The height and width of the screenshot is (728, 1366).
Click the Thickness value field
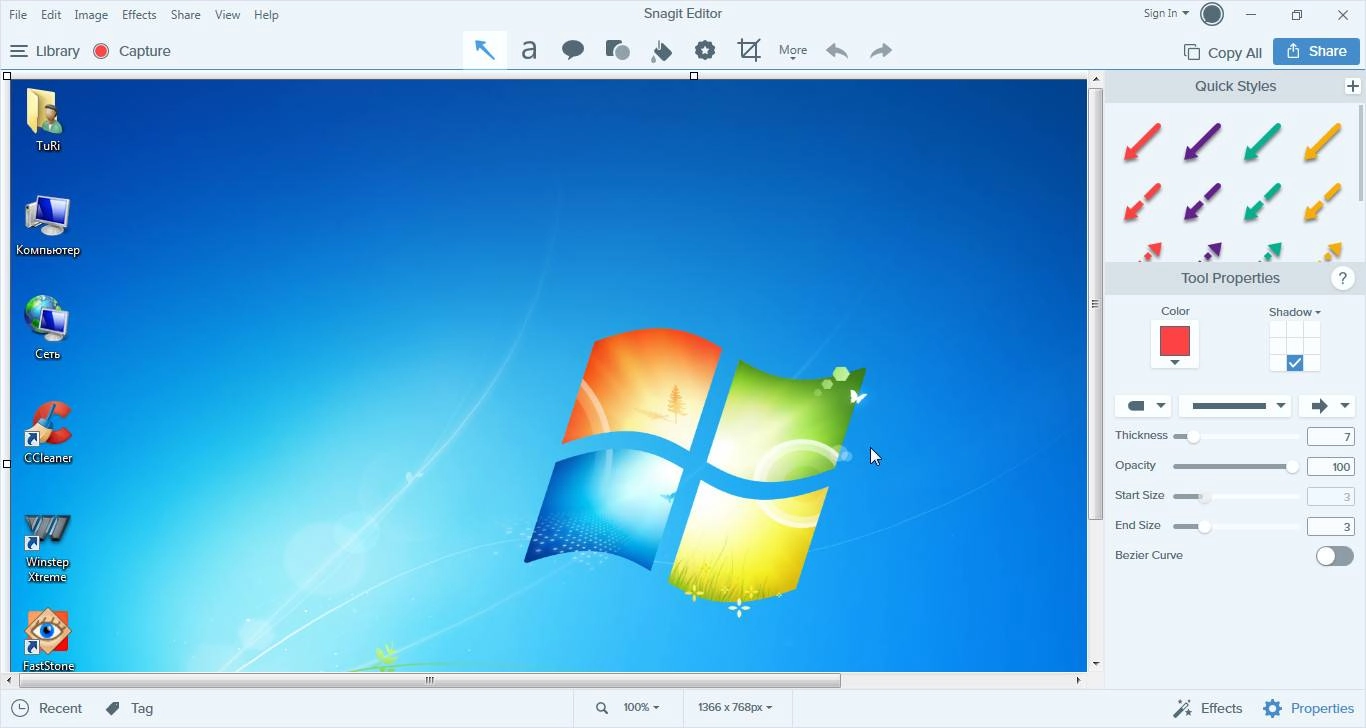(x=1331, y=437)
